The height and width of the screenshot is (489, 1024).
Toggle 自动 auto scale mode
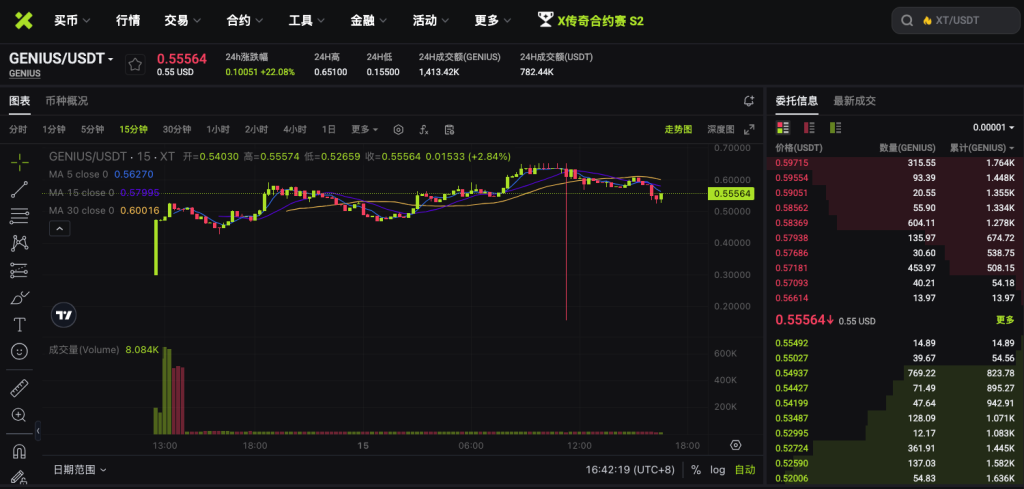[745, 469]
